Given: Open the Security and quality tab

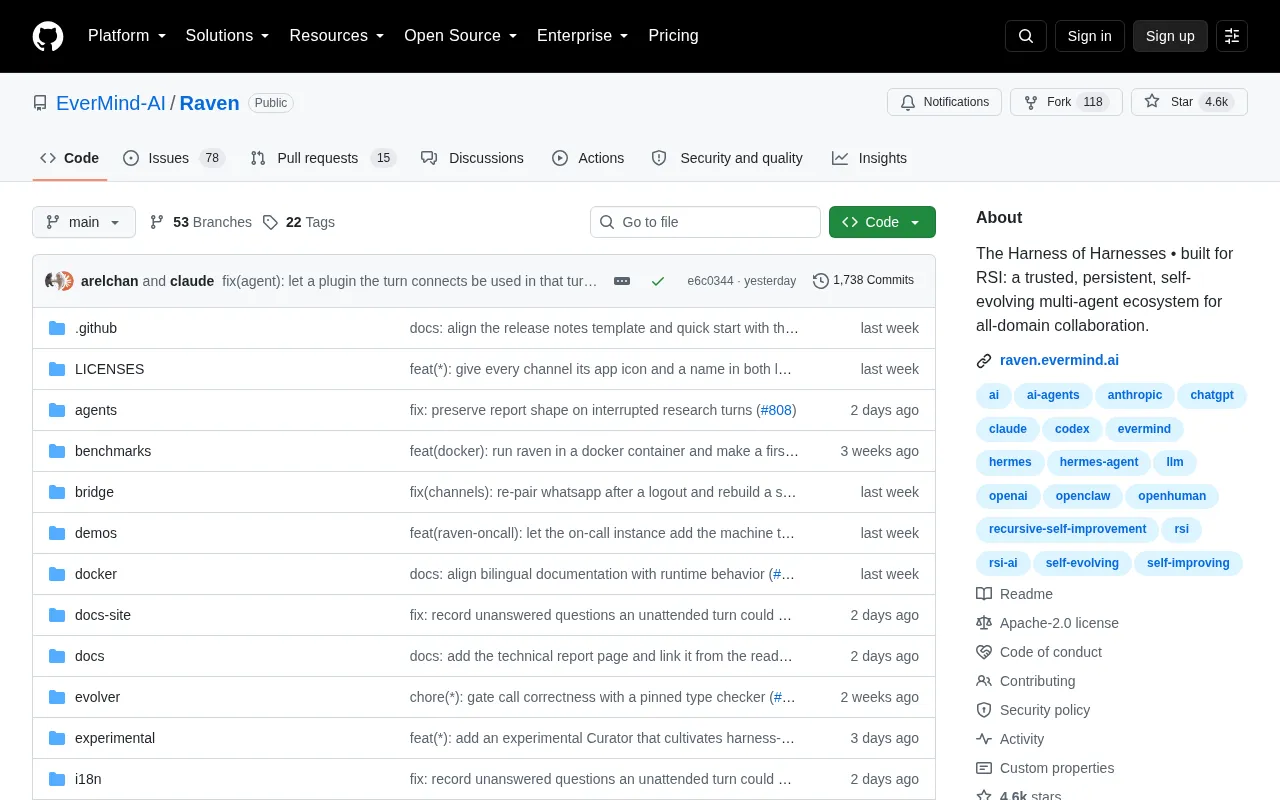Looking at the screenshot, I should point(727,158).
